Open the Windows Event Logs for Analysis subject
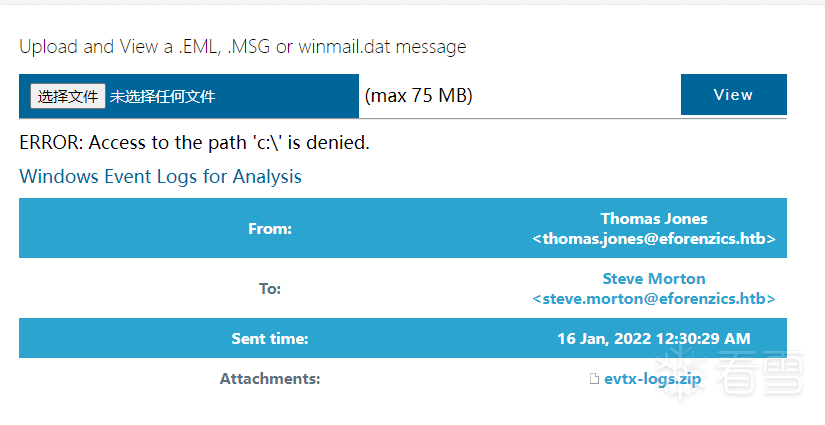 [160, 177]
